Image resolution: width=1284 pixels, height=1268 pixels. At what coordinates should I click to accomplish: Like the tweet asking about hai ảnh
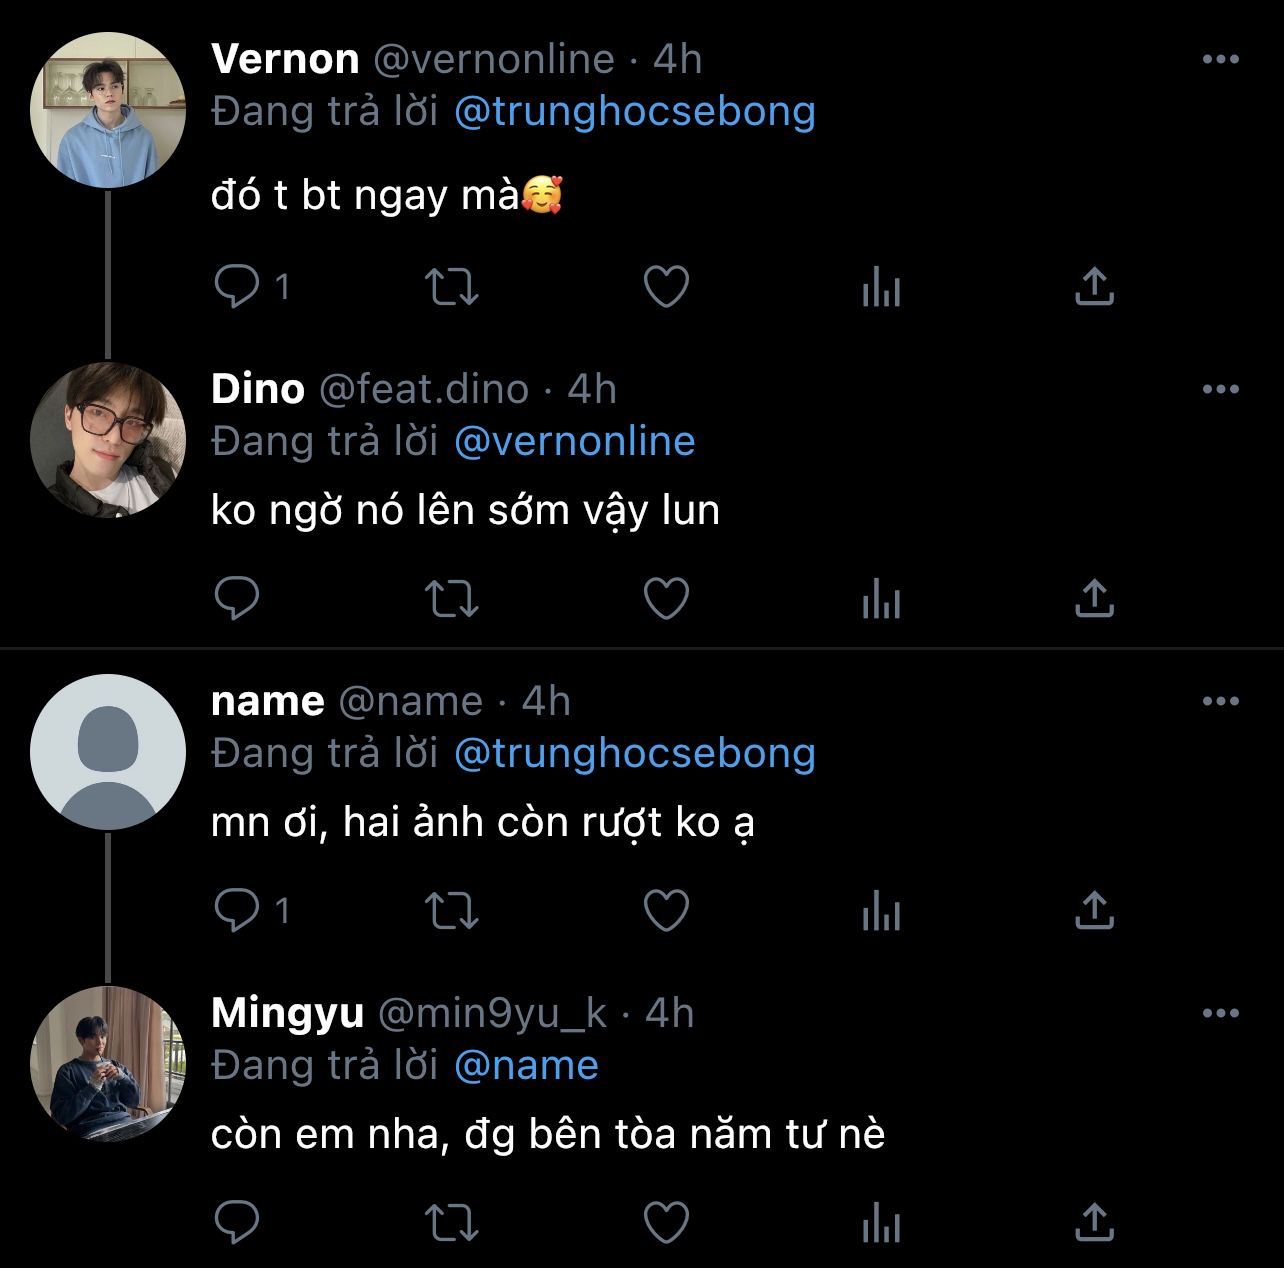click(x=666, y=910)
